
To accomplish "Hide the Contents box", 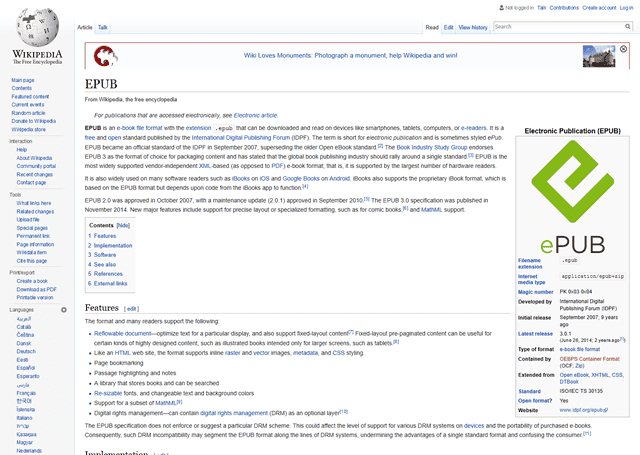I will pyautogui.click(x=123, y=225).
